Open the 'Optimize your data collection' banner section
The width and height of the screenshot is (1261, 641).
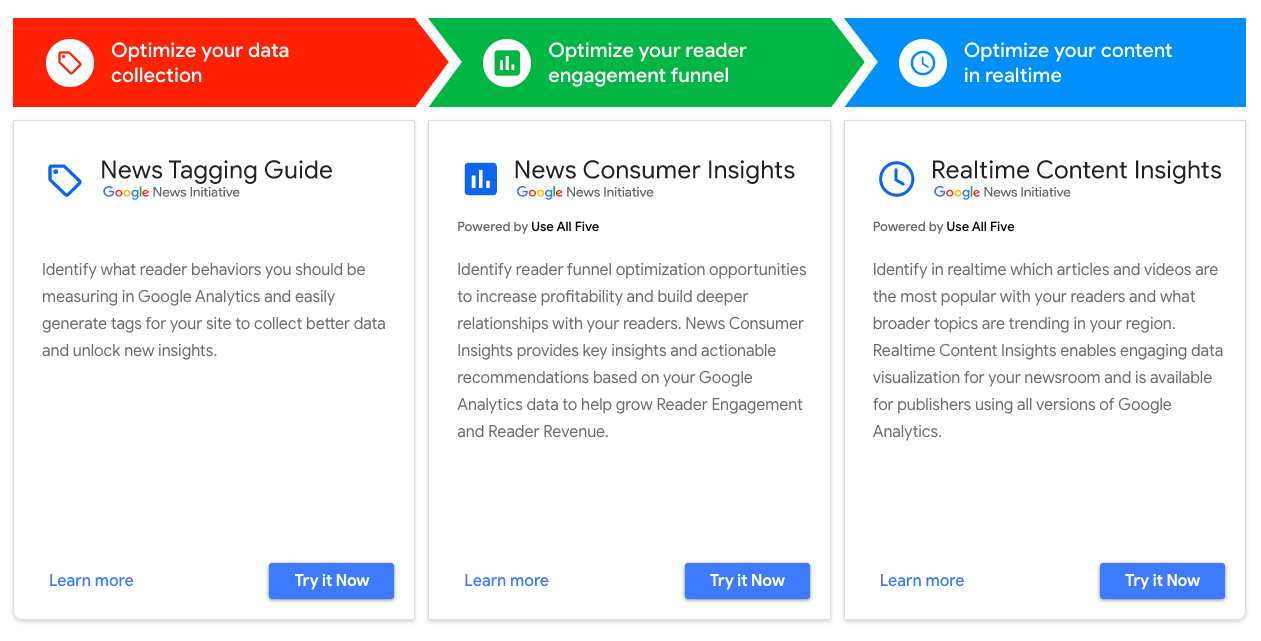pyautogui.click(x=200, y=62)
